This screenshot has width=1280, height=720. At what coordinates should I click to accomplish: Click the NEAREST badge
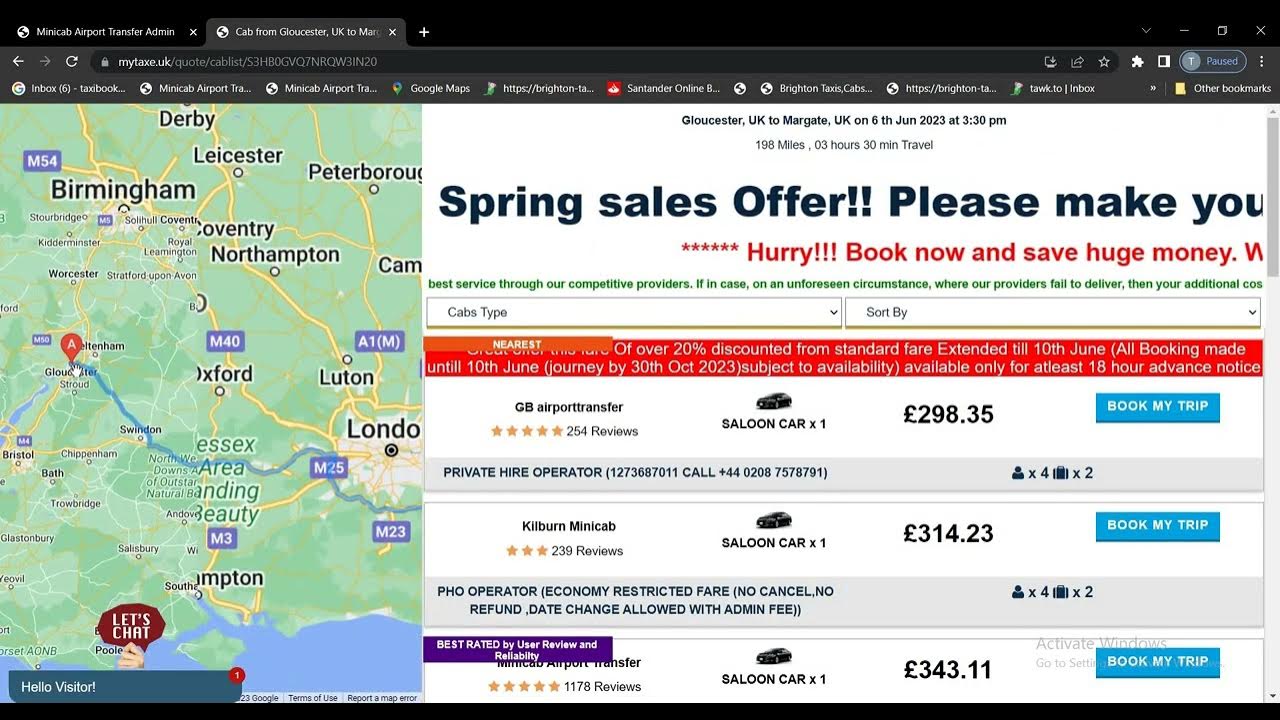[517, 344]
